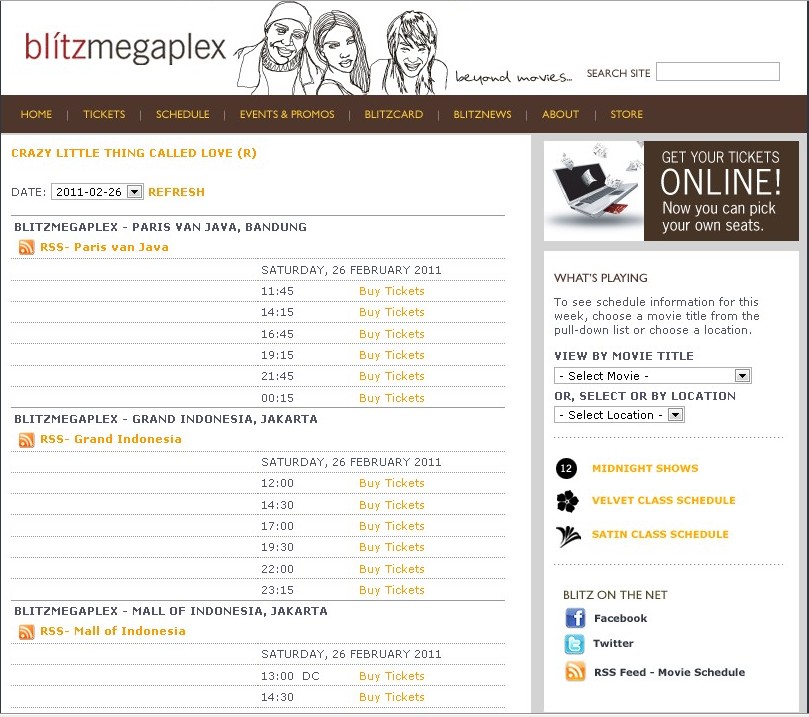Click the Velvet Class flower icon
The height and width of the screenshot is (717, 809).
[x=568, y=501]
